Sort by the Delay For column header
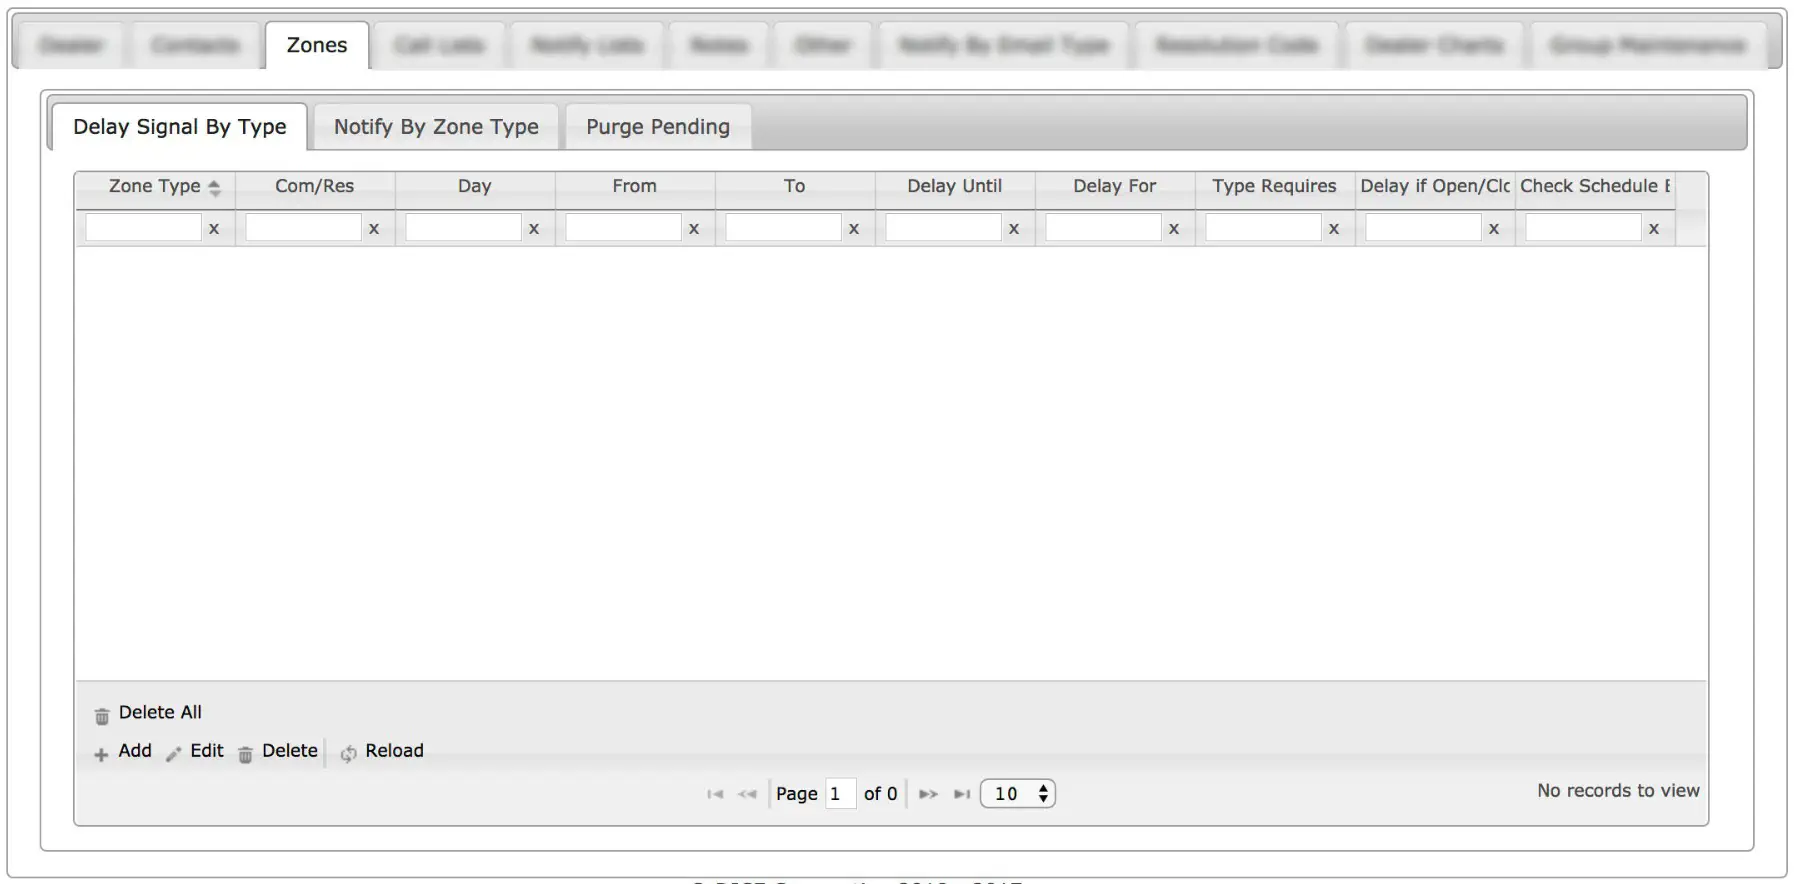This screenshot has height=884, width=1796. point(1115,186)
